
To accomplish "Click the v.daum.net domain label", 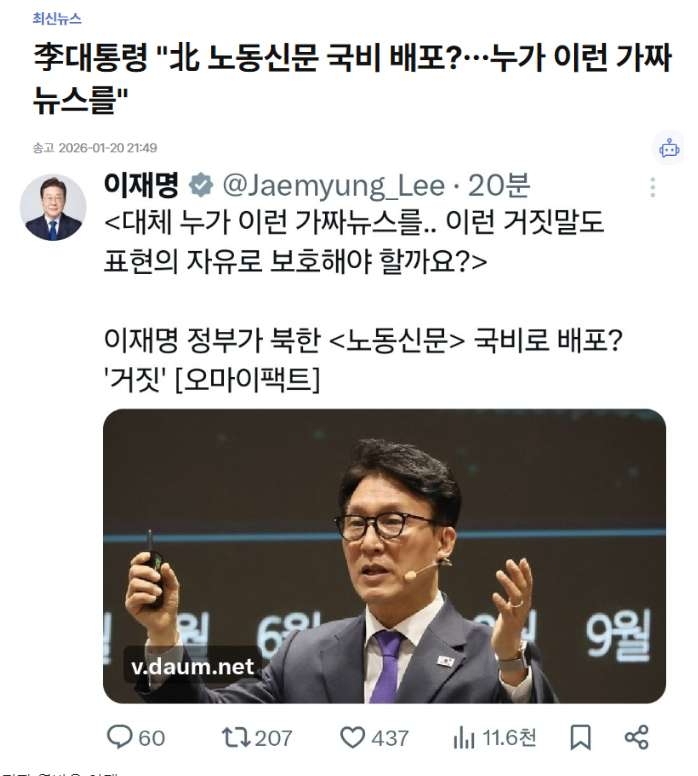I will point(193,667).
